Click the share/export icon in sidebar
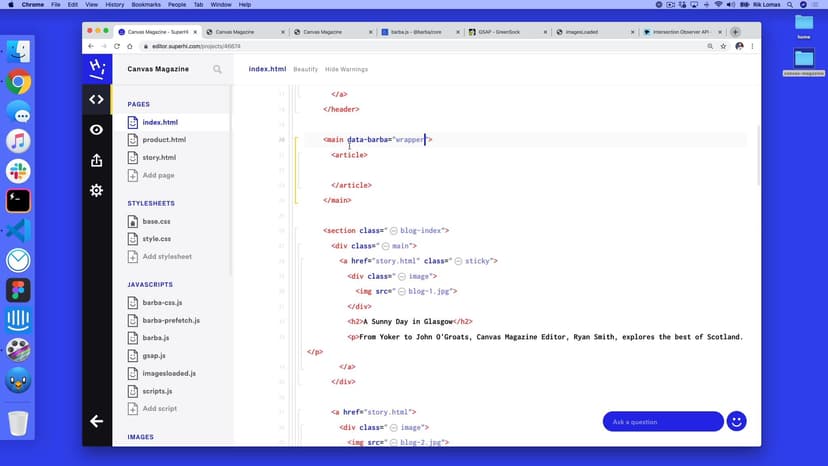 (x=96, y=160)
